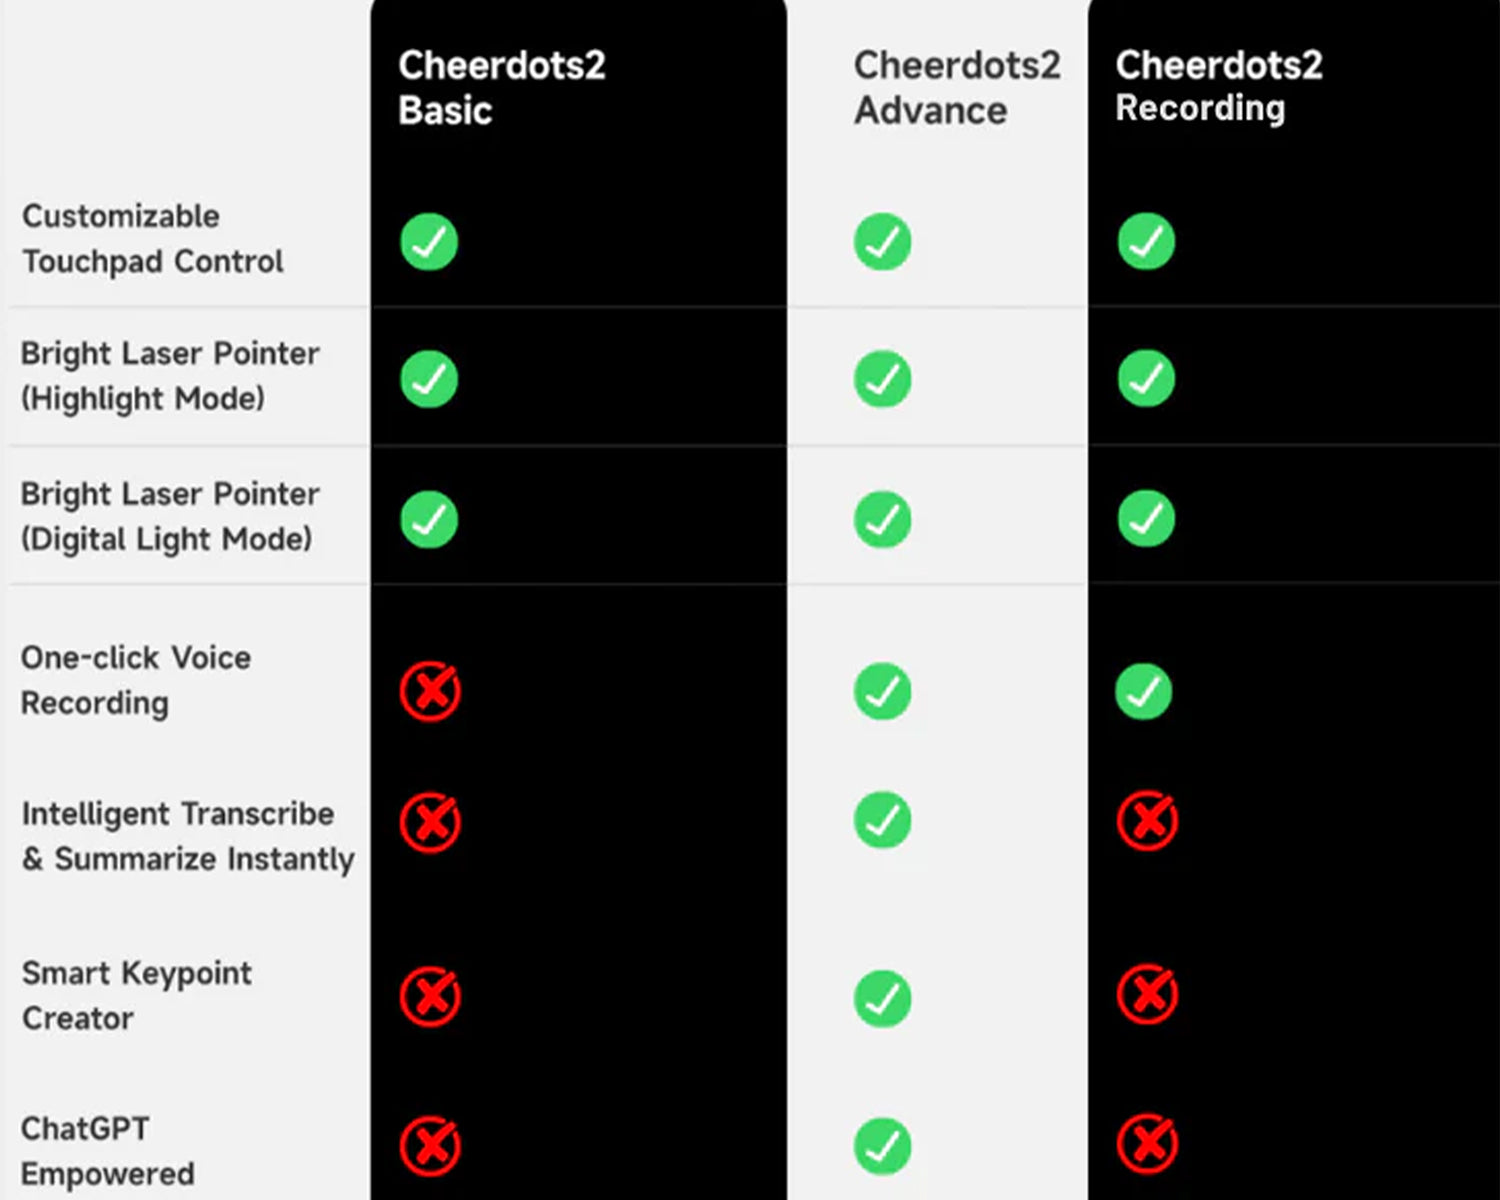This screenshot has width=1500, height=1200.
Task: Click the One-click Voice Recording label
Action: tap(136, 680)
